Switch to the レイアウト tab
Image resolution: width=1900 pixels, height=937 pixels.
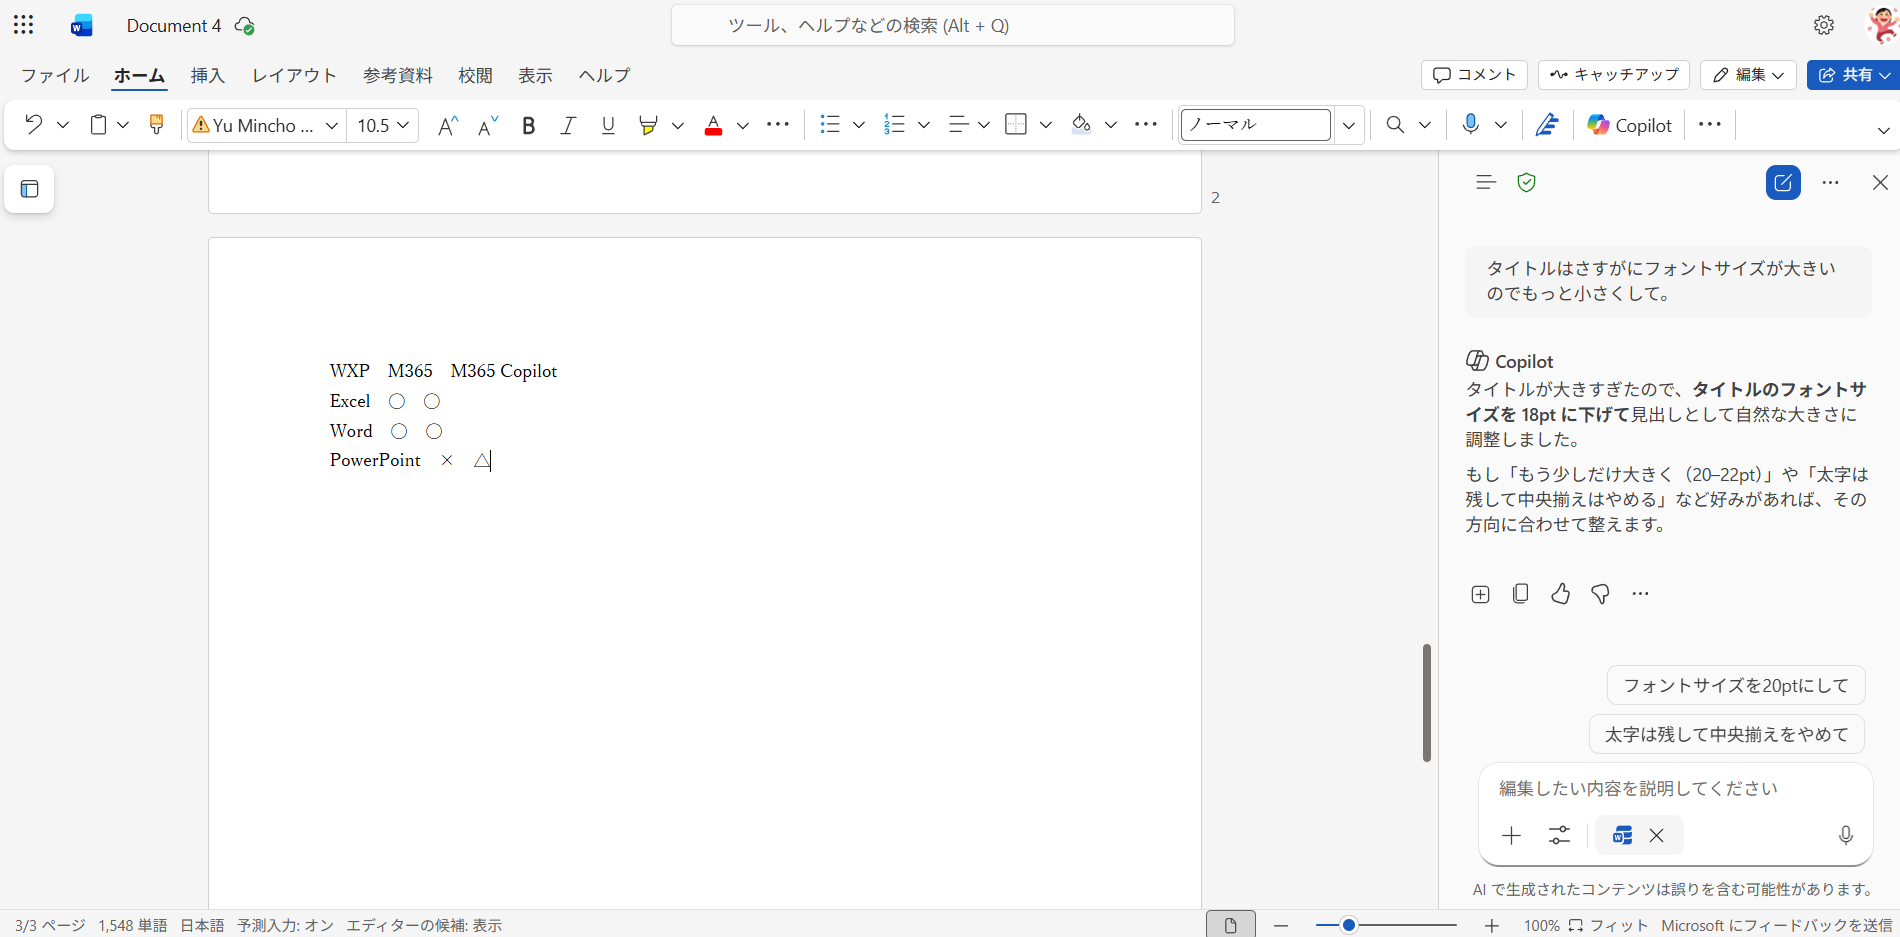click(294, 75)
